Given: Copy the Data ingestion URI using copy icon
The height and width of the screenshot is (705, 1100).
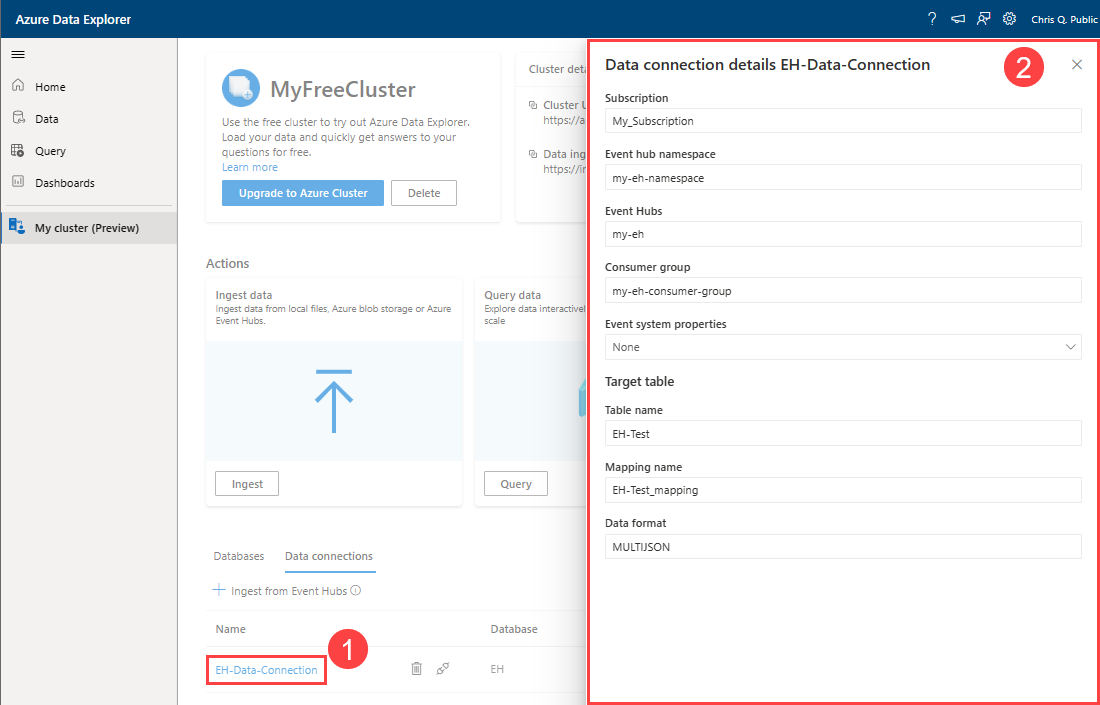Looking at the screenshot, I should click(x=532, y=154).
